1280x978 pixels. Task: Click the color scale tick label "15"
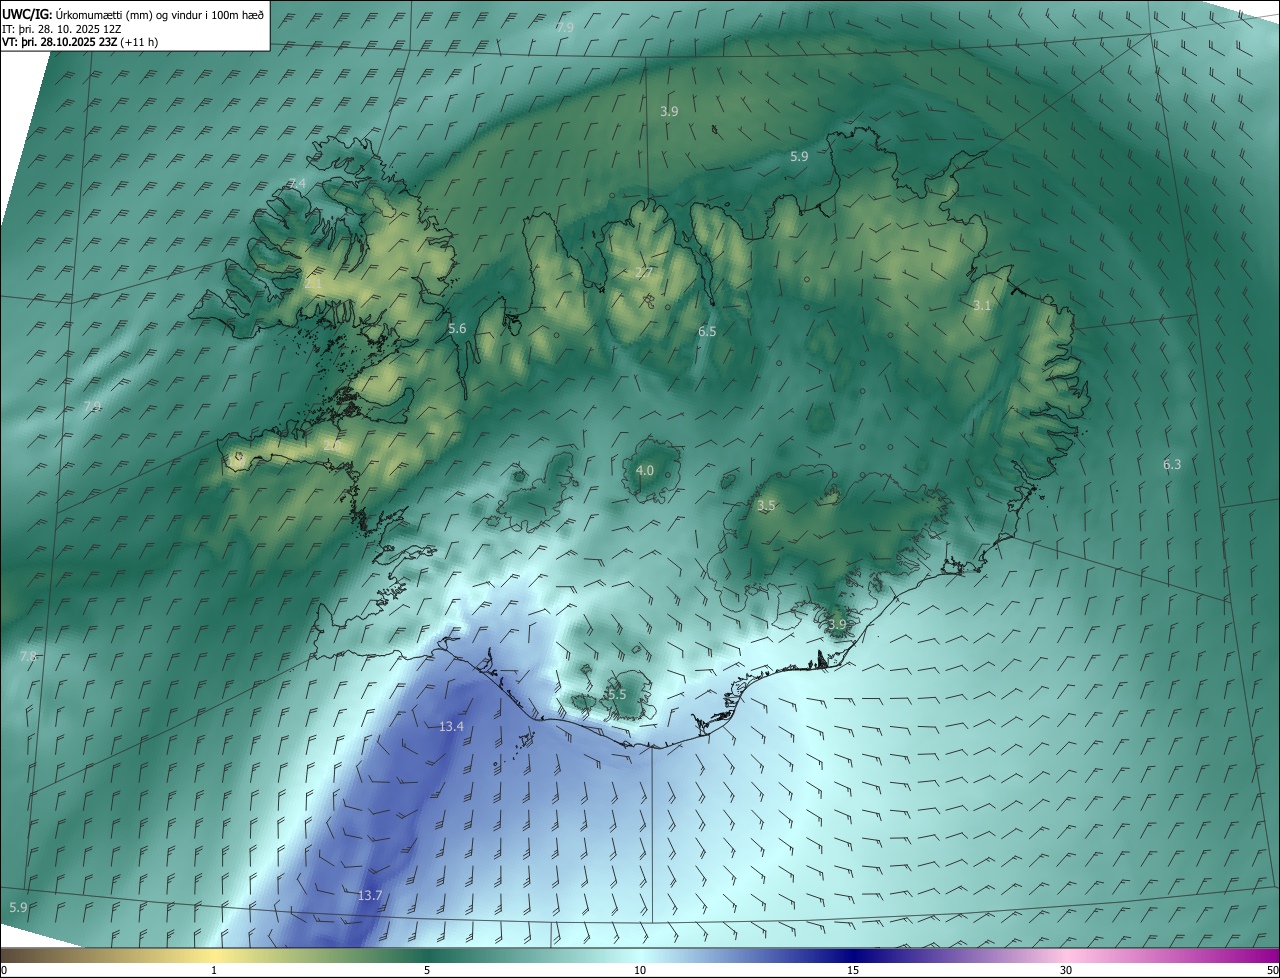[853, 970]
